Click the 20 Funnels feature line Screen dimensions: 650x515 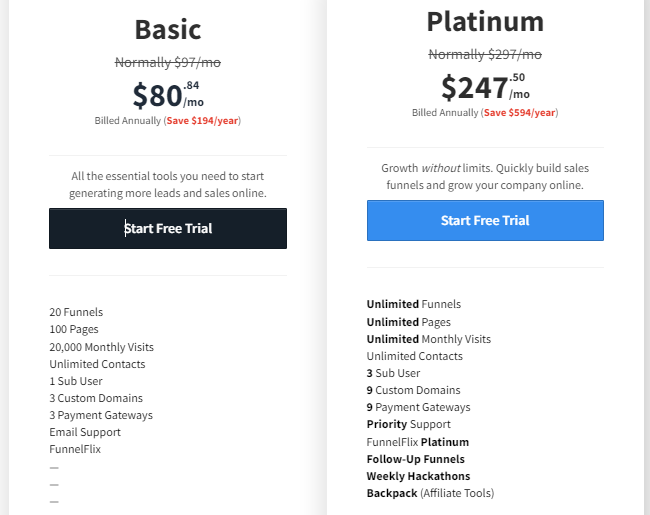point(76,312)
